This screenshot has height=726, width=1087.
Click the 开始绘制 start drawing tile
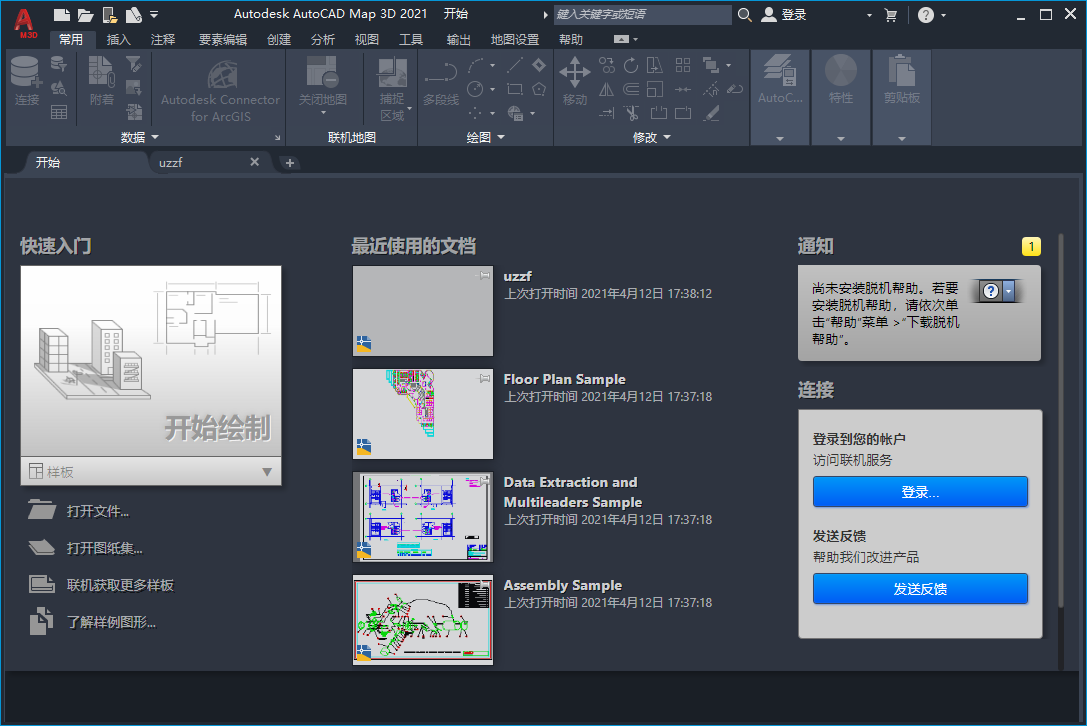pos(150,361)
